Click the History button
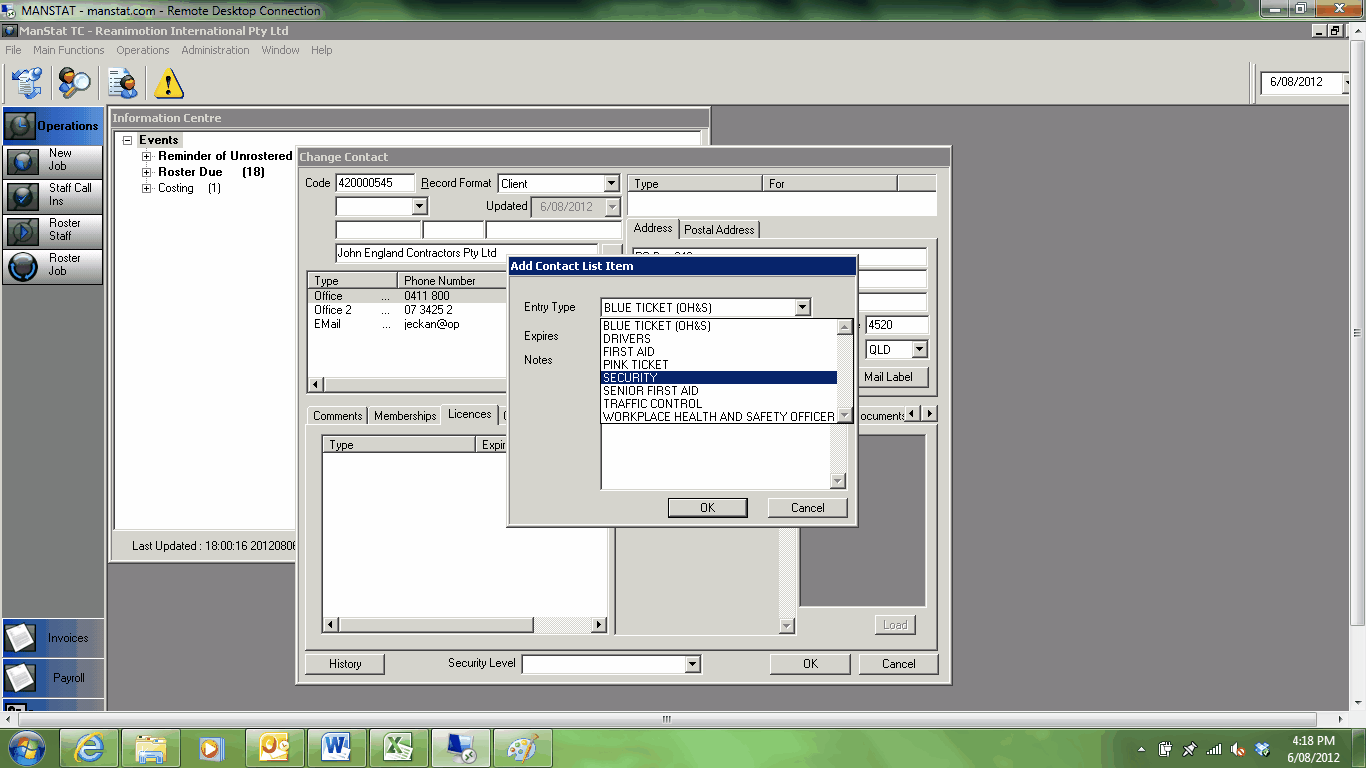This screenshot has height=768, width=1366. 345,664
